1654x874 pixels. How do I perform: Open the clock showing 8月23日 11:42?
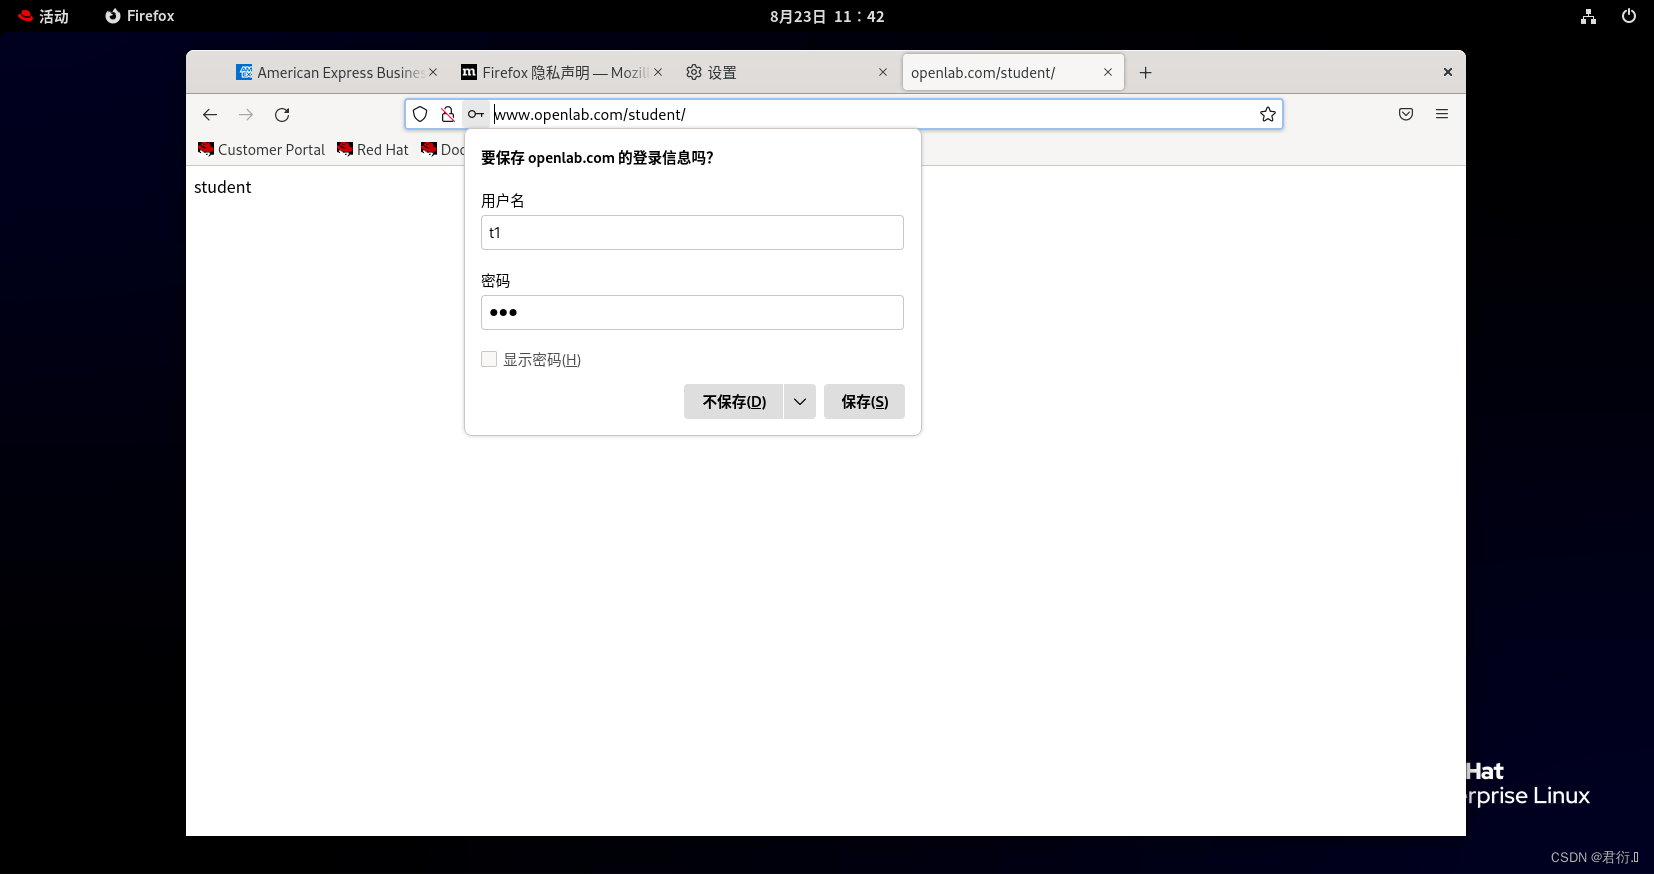point(827,16)
